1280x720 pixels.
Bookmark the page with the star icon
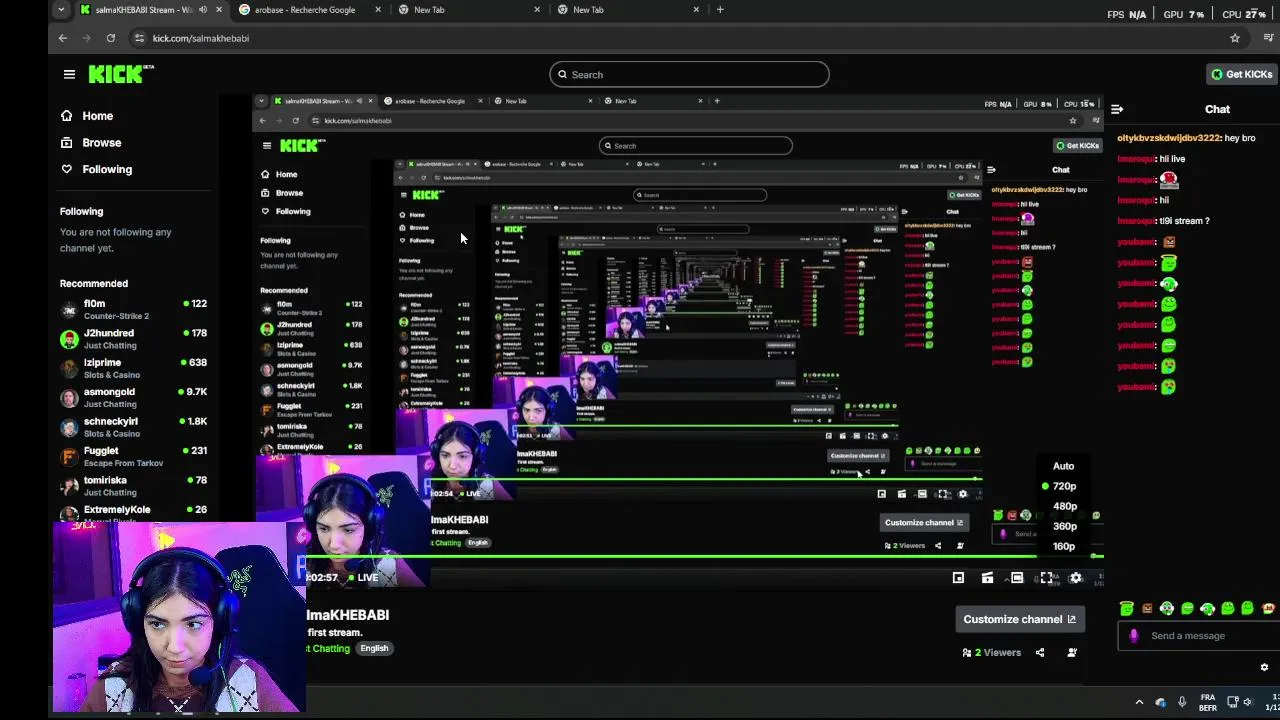tap(1235, 38)
